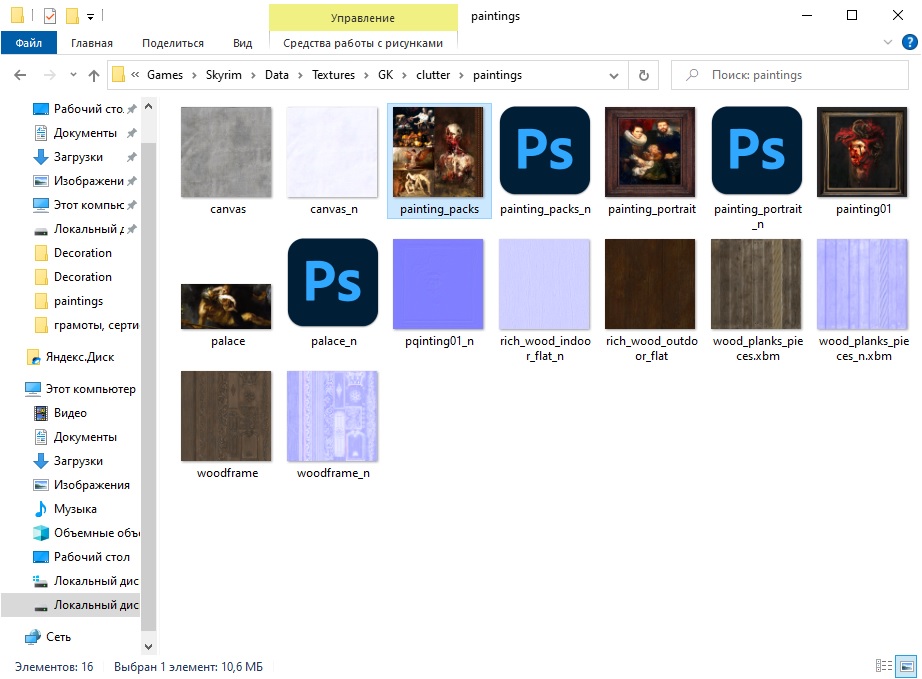The height and width of the screenshot is (679, 922).
Task: Select the pqinting01_n normal map
Action: [x=439, y=293]
